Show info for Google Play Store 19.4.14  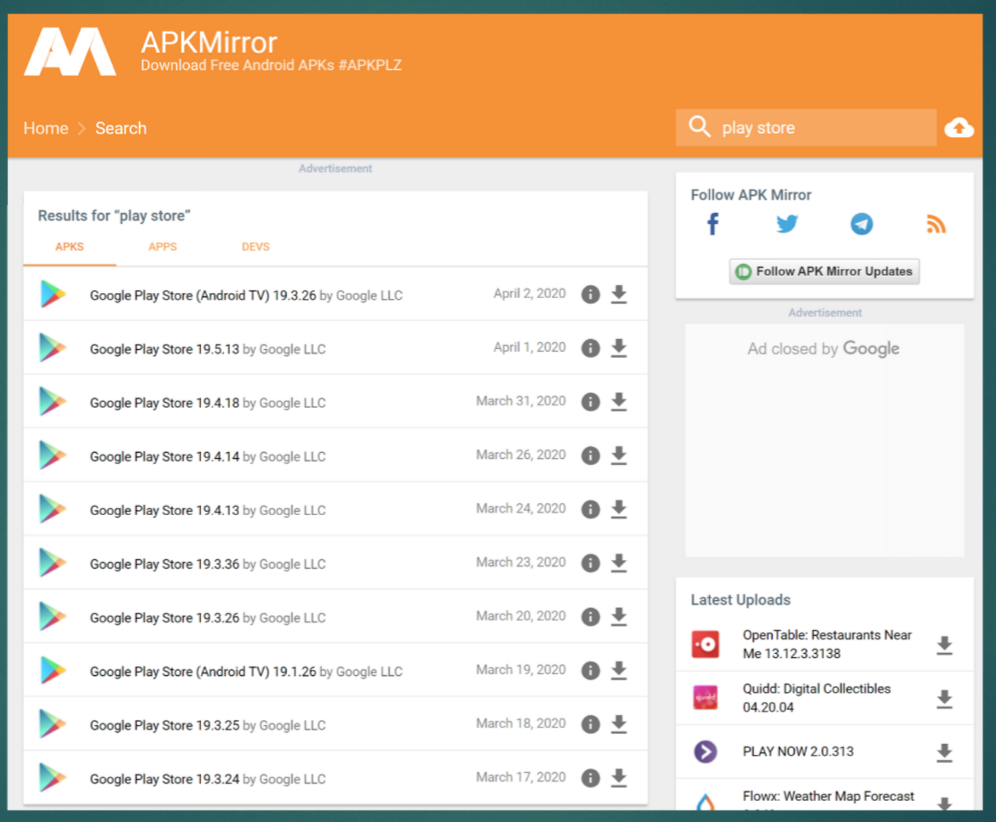pos(591,455)
